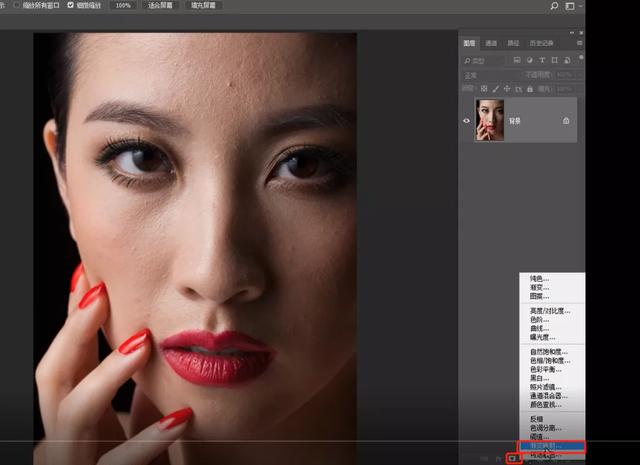Filter layers by shape layers icon
This screenshot has height=465, width=640.
click(x=554, y=60)
